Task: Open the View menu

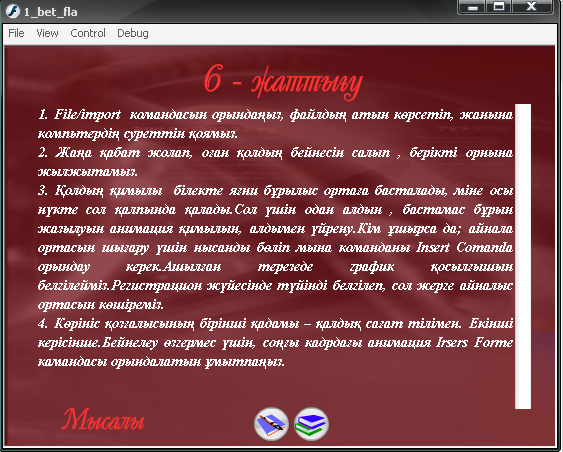Action: (x=47, y=33)
